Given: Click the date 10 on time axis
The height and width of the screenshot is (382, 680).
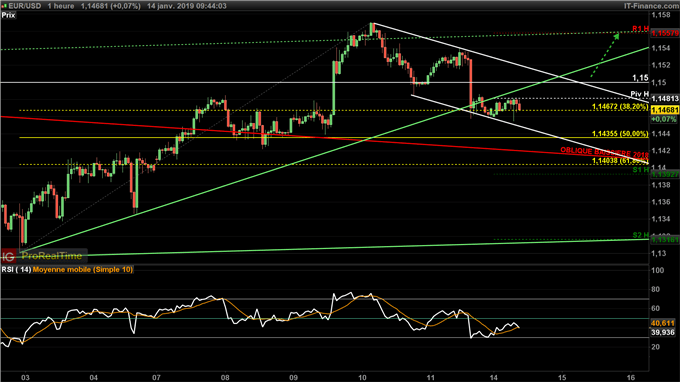Looking at the screenshot, I should [x=363, y=377].
